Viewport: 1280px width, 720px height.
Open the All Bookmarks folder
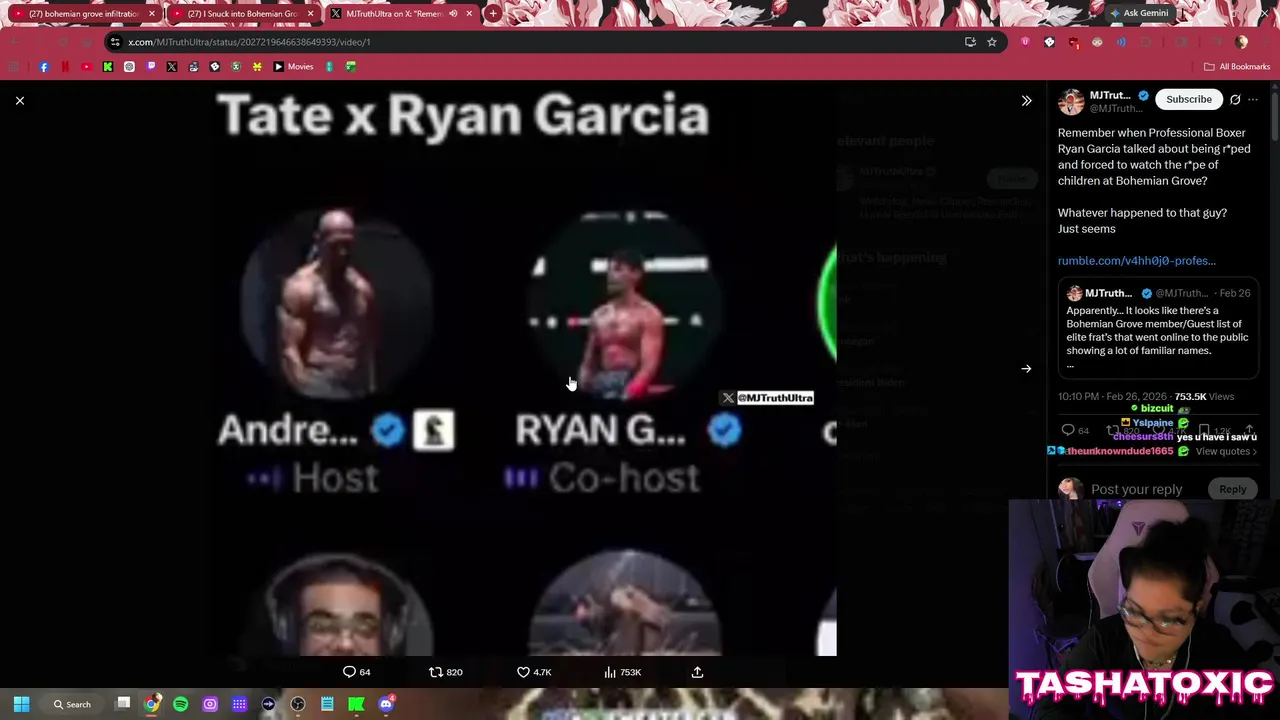point(1237,67)
